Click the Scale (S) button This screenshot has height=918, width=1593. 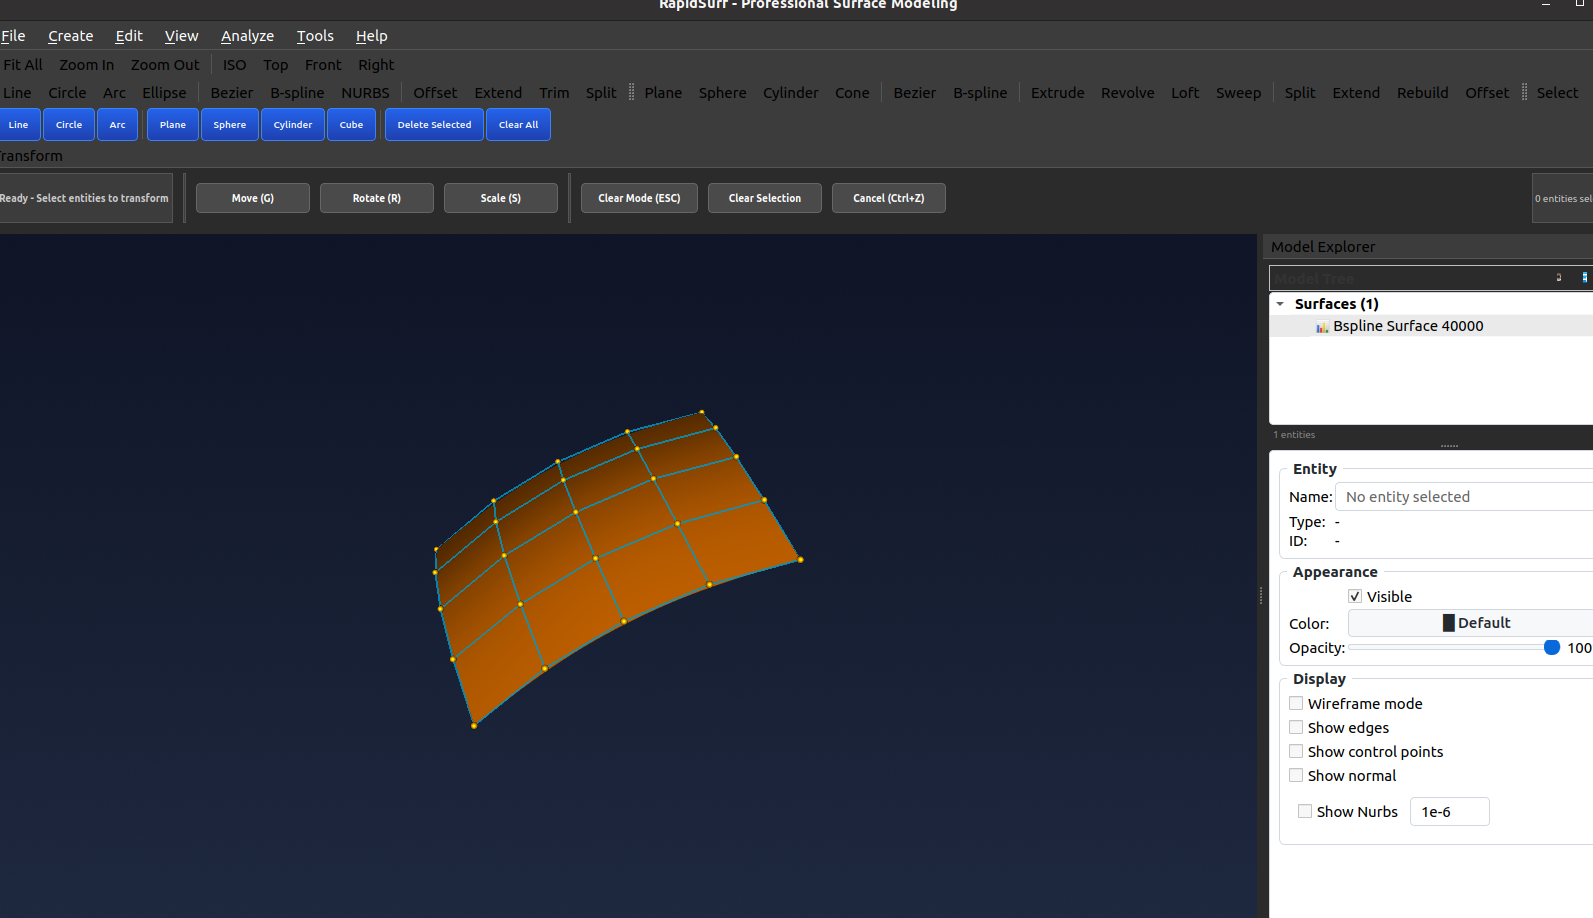pos(501,198)
